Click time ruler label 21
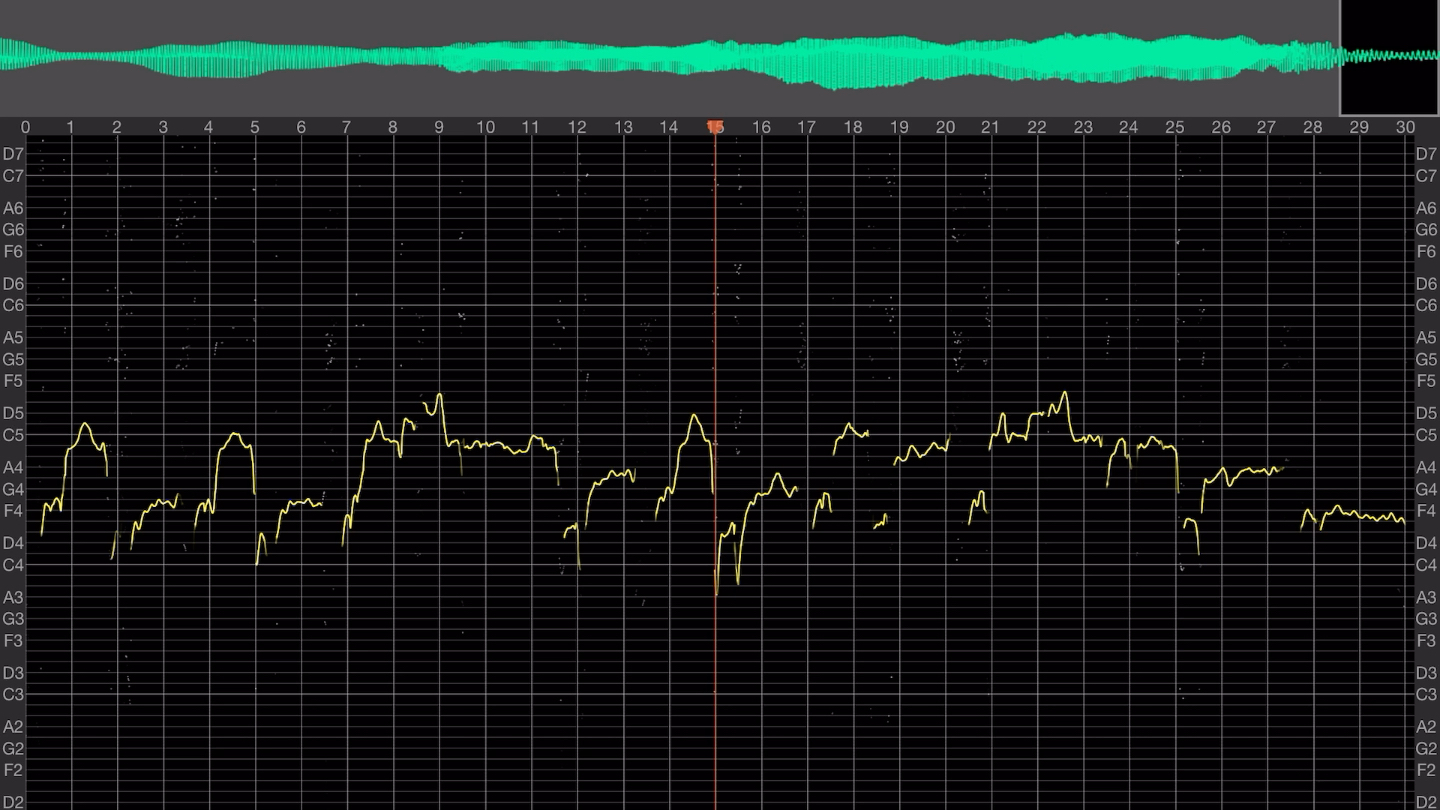The width and height of the screenshot is (1440, 810). 991,127
